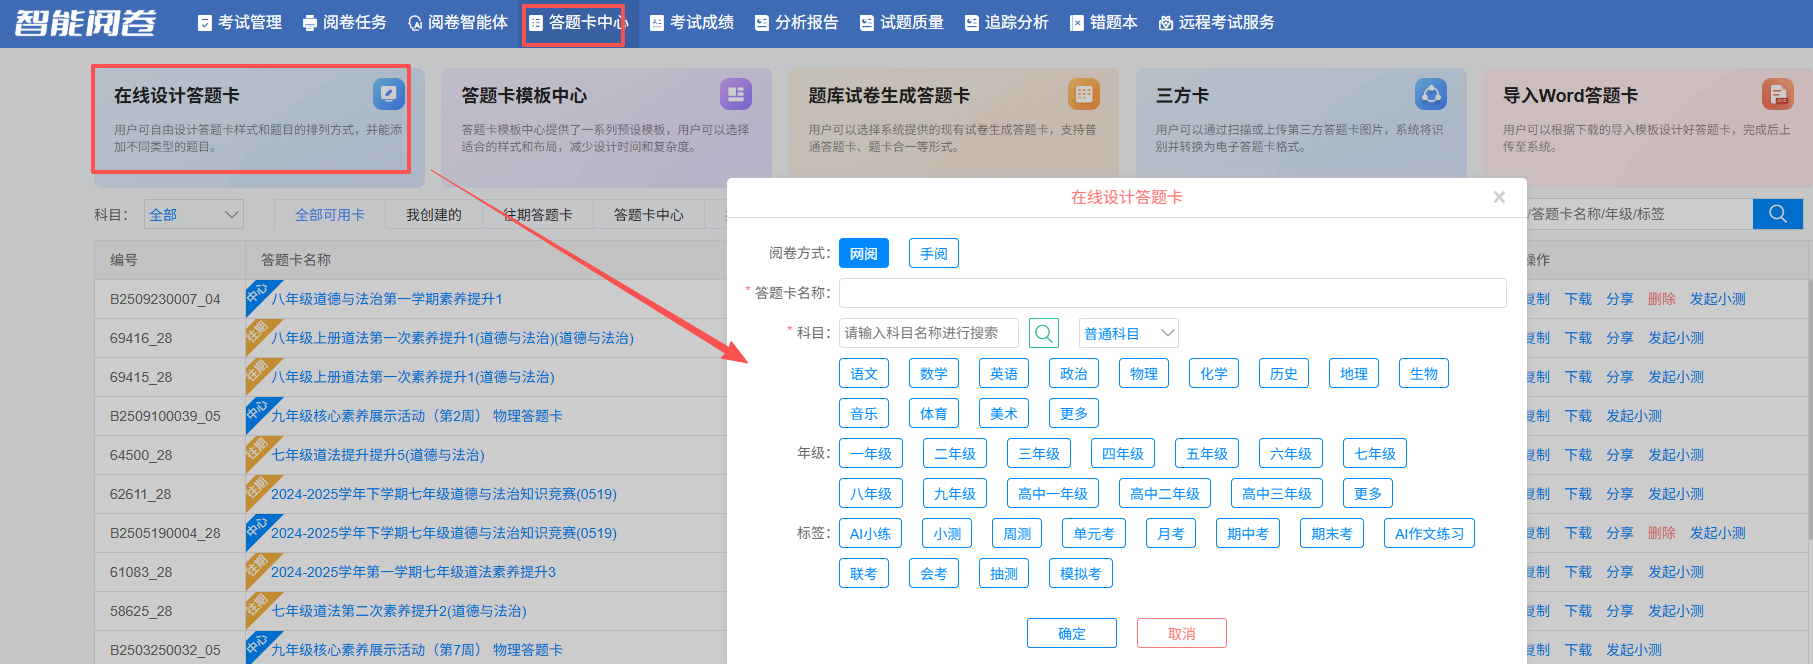
Task: Expand the 科目 全部 dropdown
Action: [194, 214]
